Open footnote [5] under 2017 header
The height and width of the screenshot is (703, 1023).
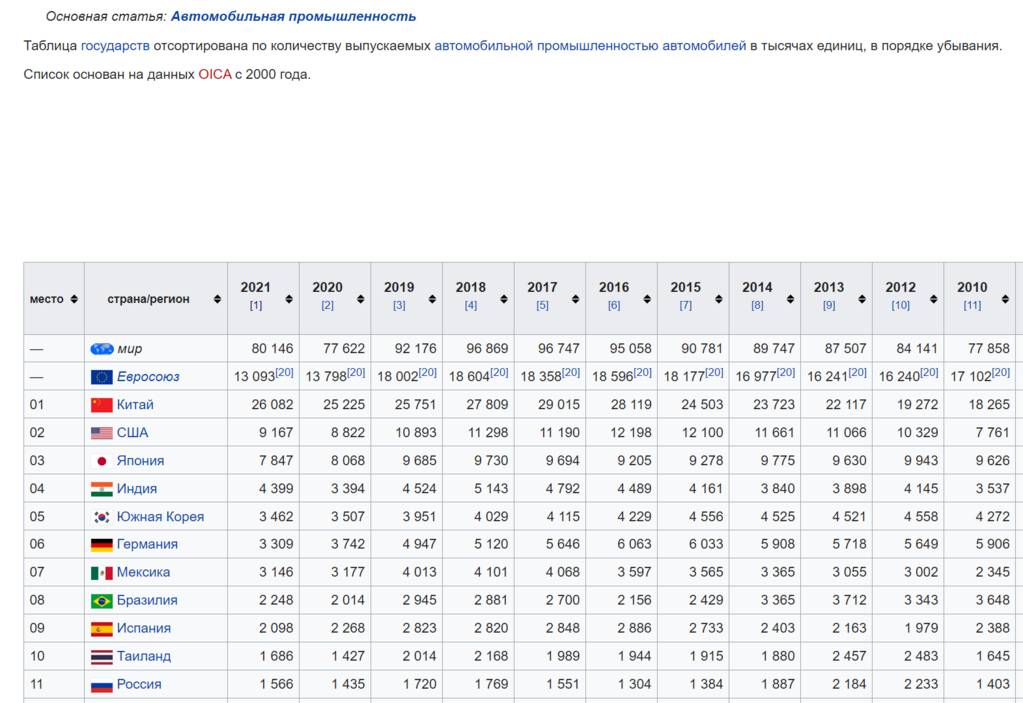click(x=542, y=305)
